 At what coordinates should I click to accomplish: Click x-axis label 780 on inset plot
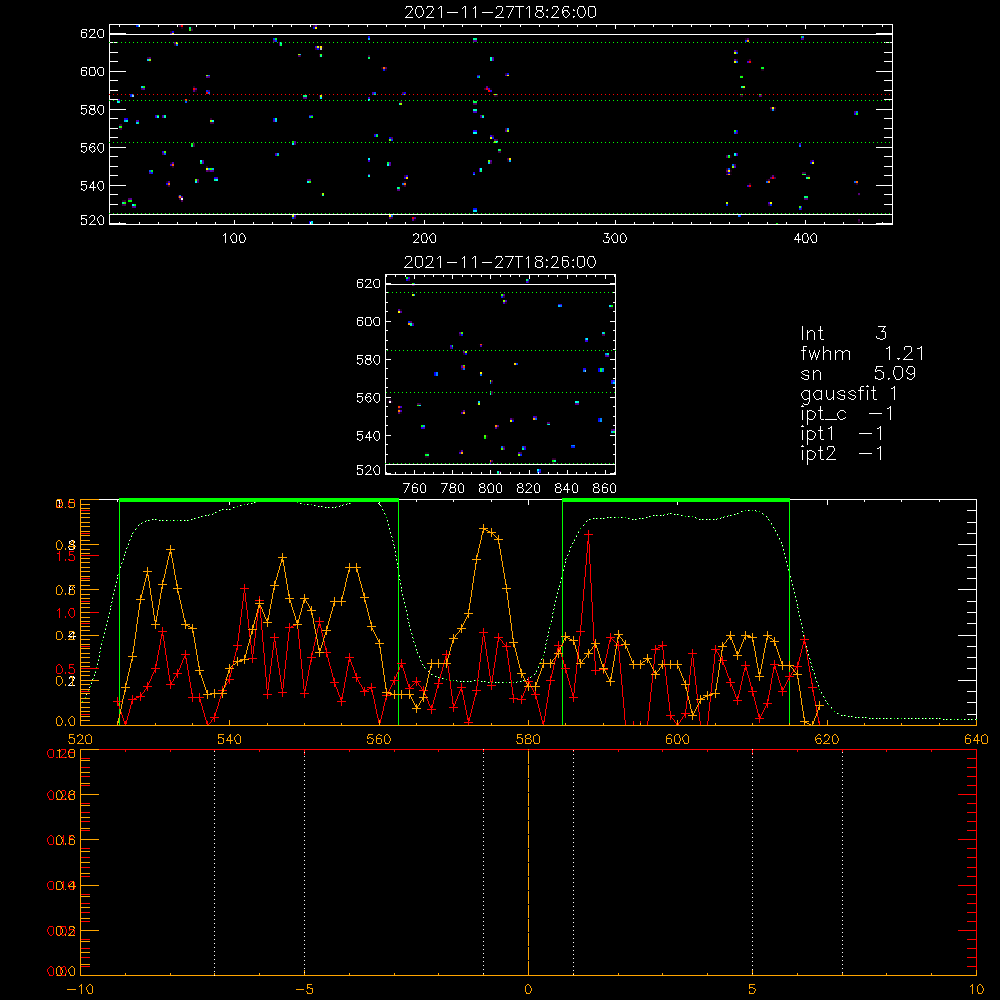pyautogui.click(x=453, y=489)
